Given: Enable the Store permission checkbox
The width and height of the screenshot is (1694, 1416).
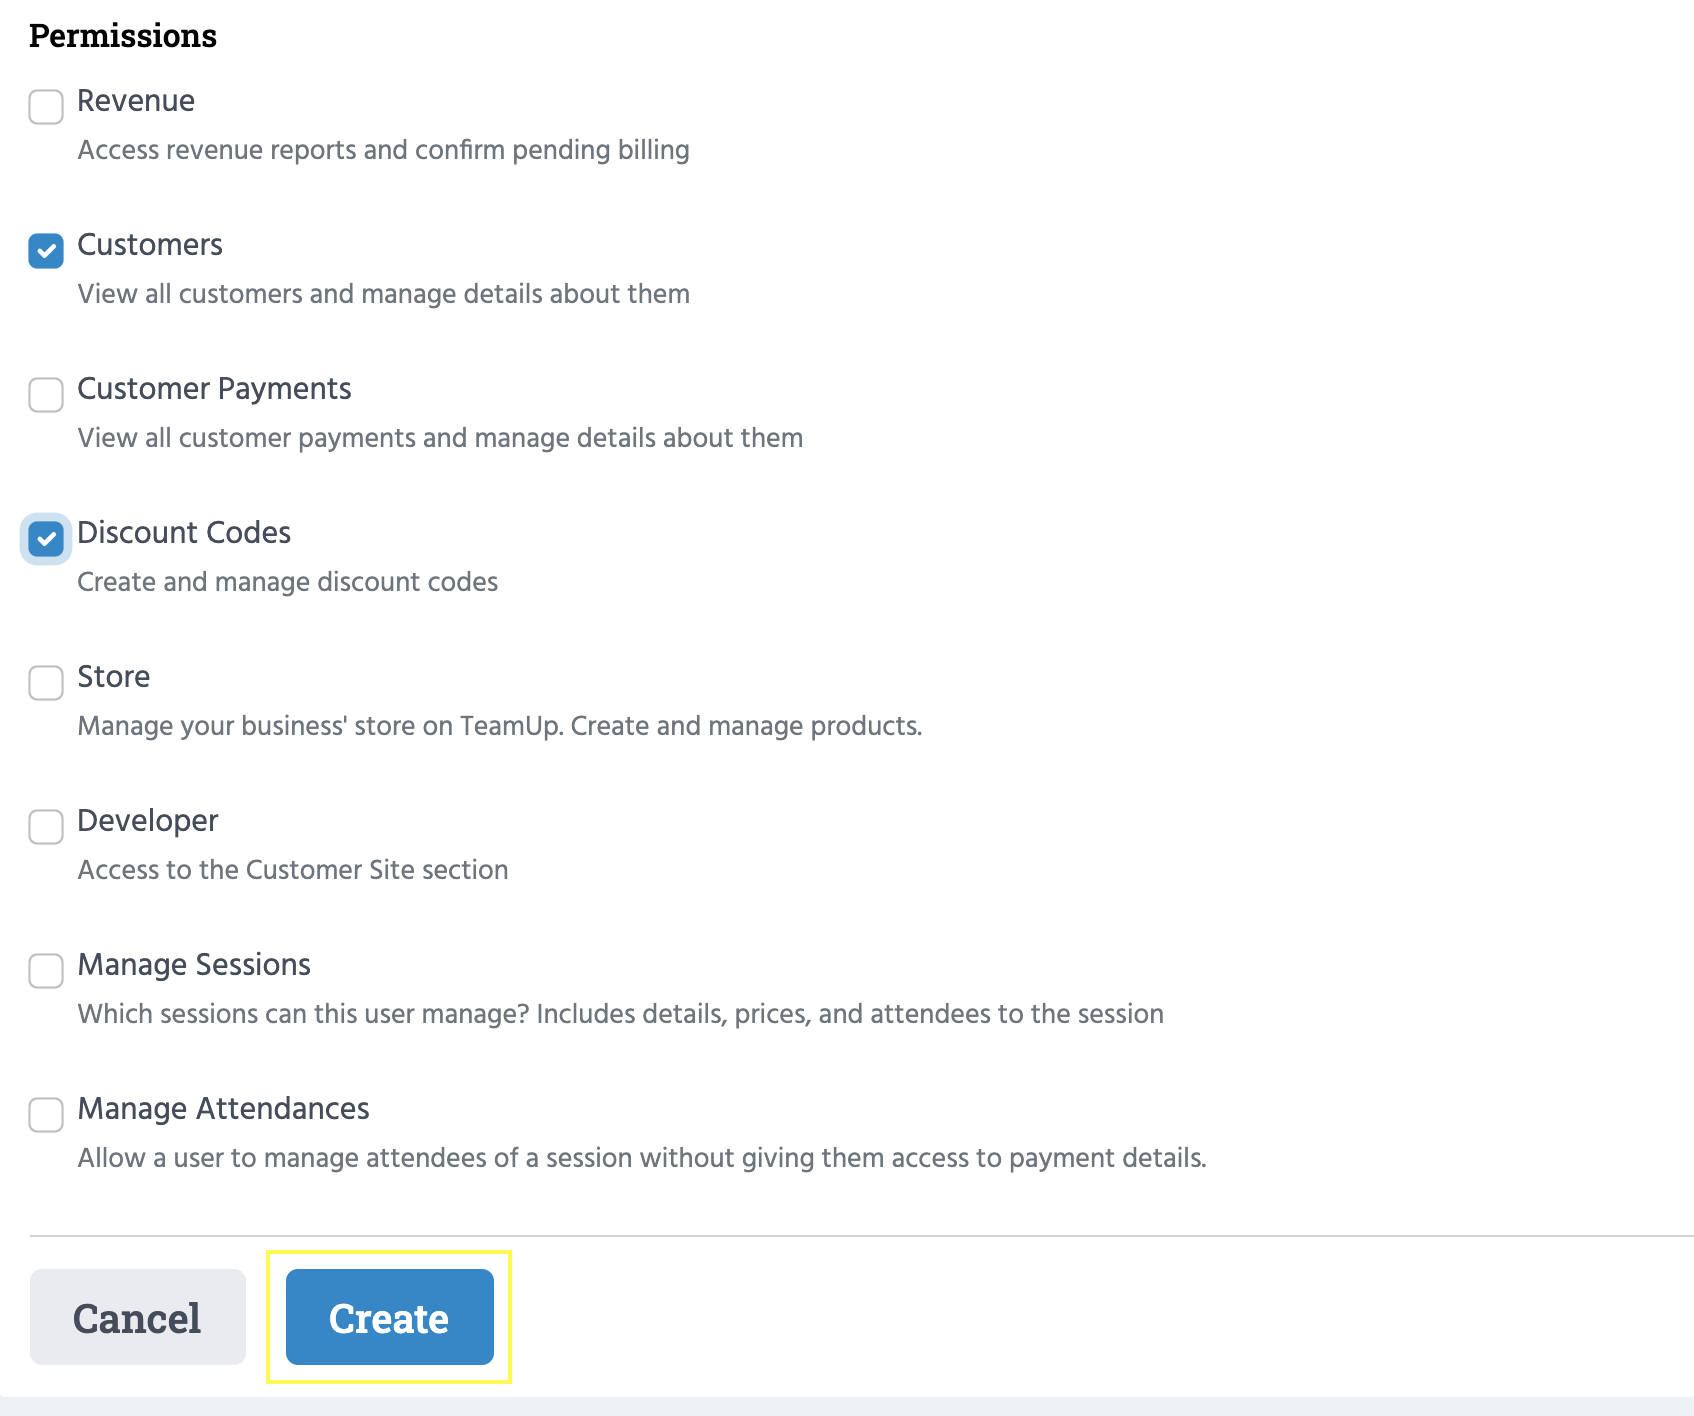Looking at the screenshot, I should [x=46, y=683].
